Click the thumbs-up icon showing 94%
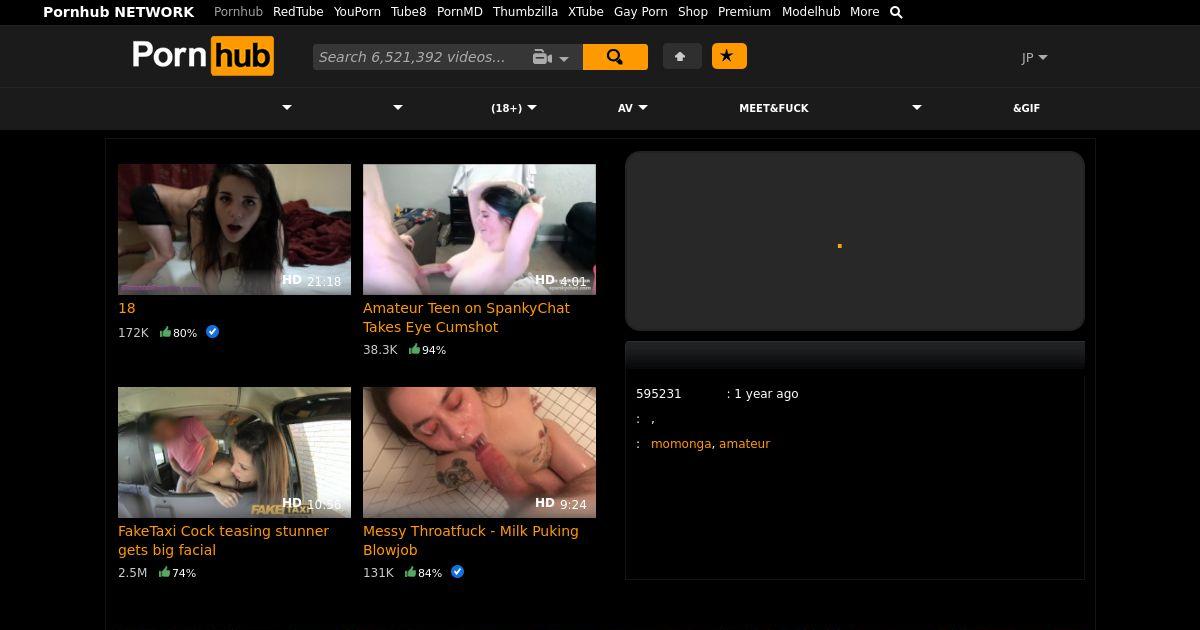1200x630 pixels. click(x=414, y=349)
